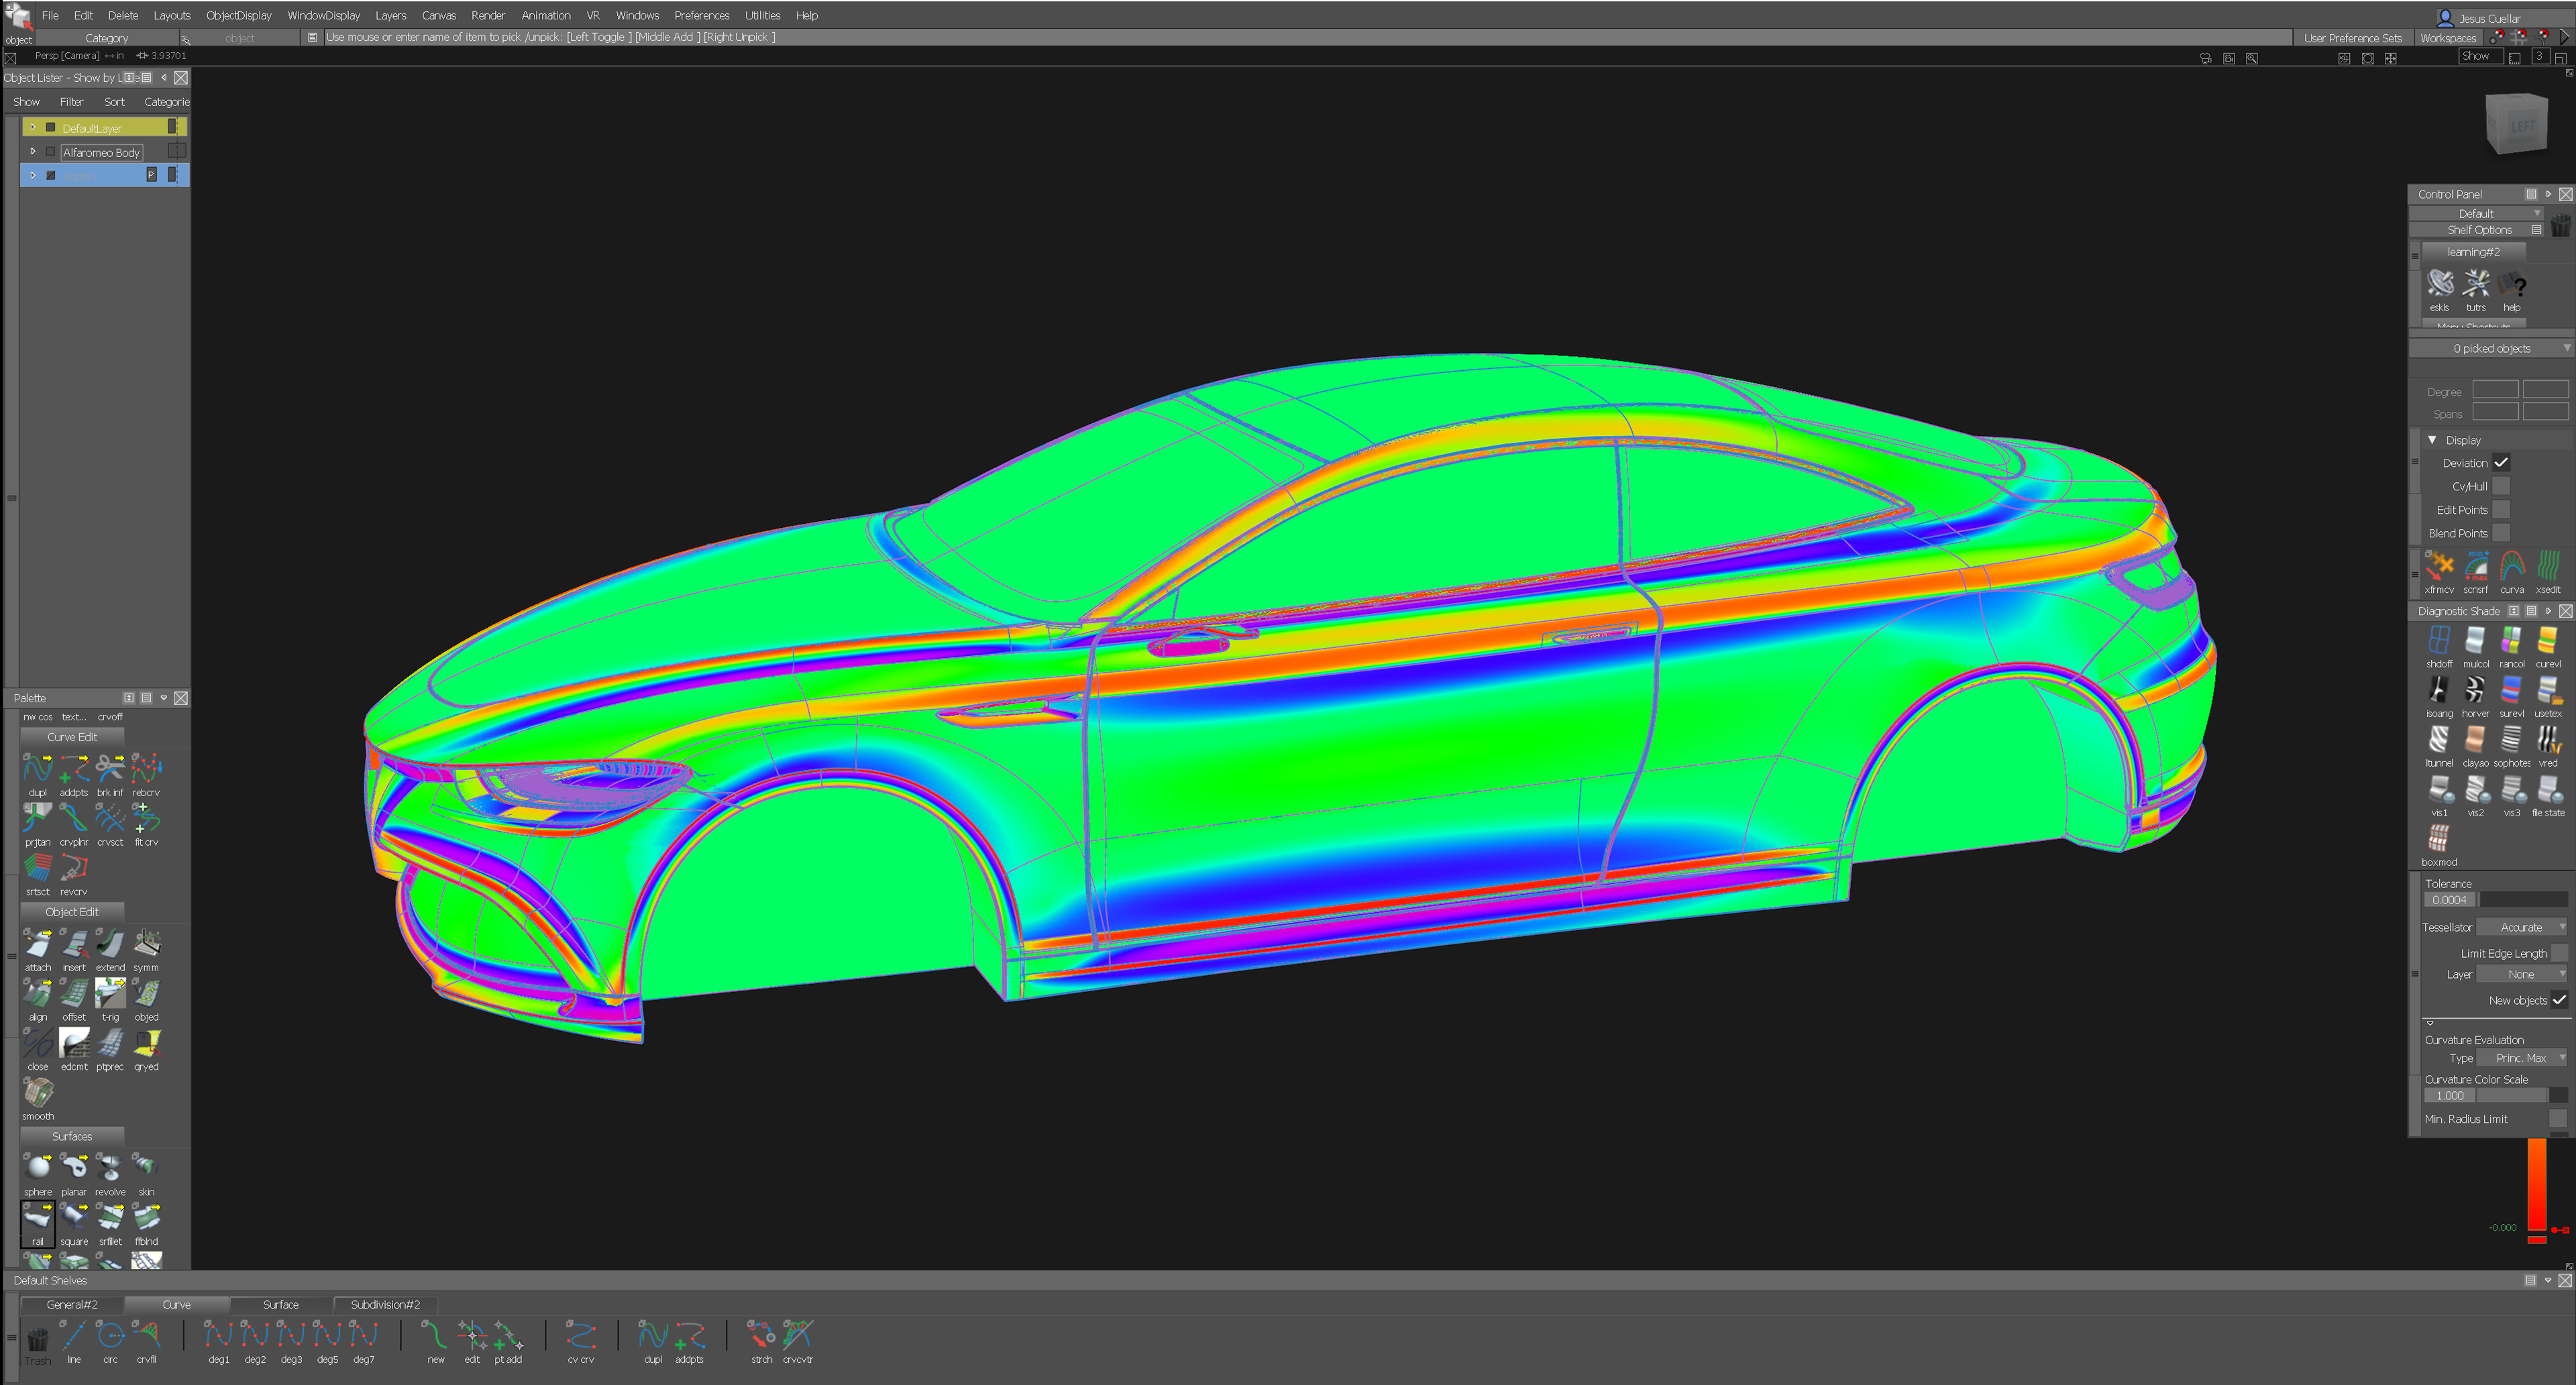Open the Tessellator Accurate dropdown
The width and height of the screenshot is (2576, 1385).
[x=2522, y=927]
